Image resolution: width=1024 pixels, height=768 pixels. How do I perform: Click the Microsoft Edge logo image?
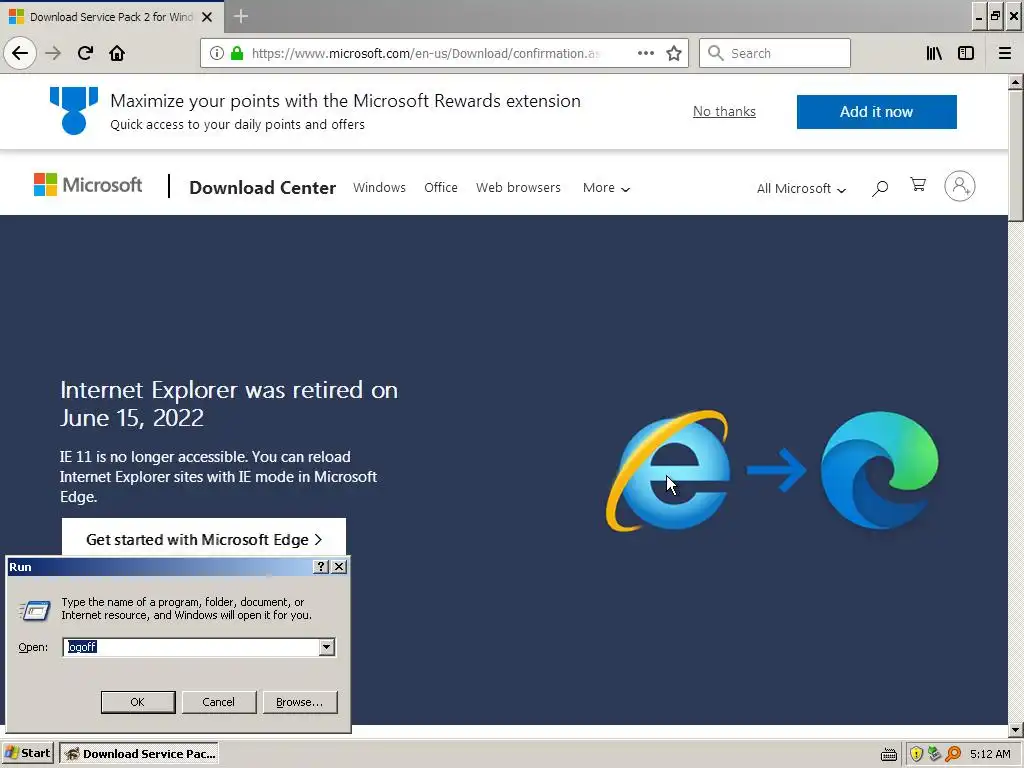(x=880, y=470)
